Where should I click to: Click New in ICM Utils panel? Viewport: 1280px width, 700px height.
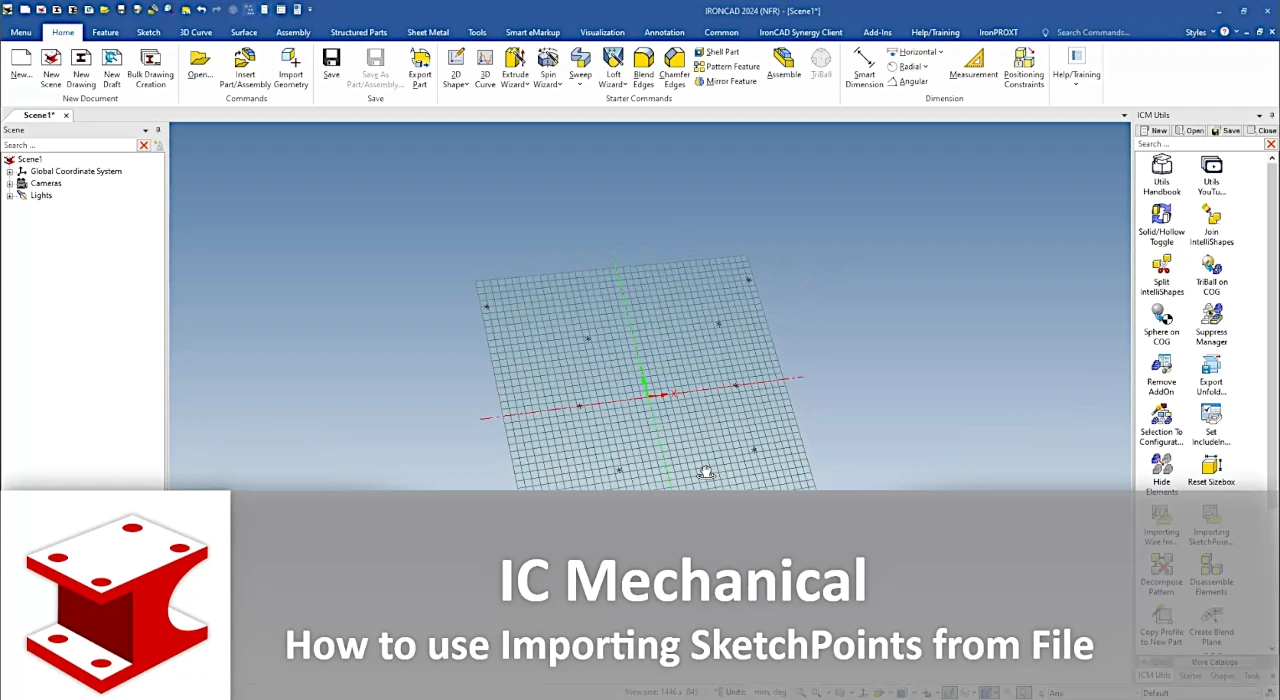(x=1154, y=131)
